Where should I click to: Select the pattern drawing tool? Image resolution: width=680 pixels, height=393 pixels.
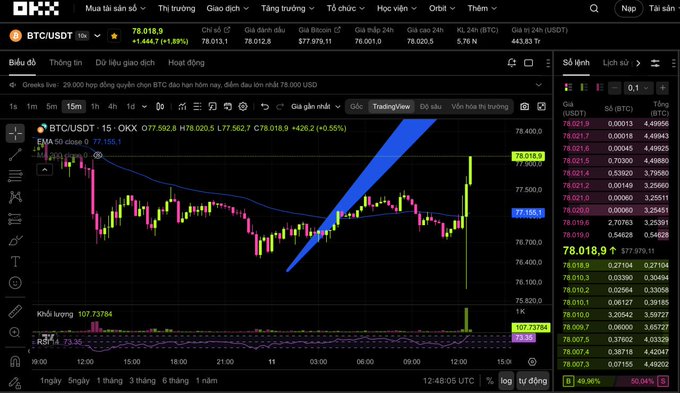coord(15,197)
